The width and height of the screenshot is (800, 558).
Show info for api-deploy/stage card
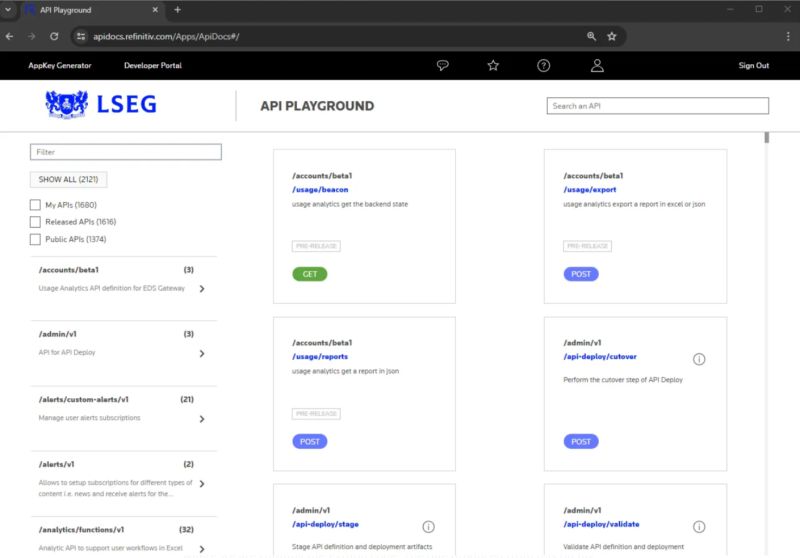coord(429,526)
